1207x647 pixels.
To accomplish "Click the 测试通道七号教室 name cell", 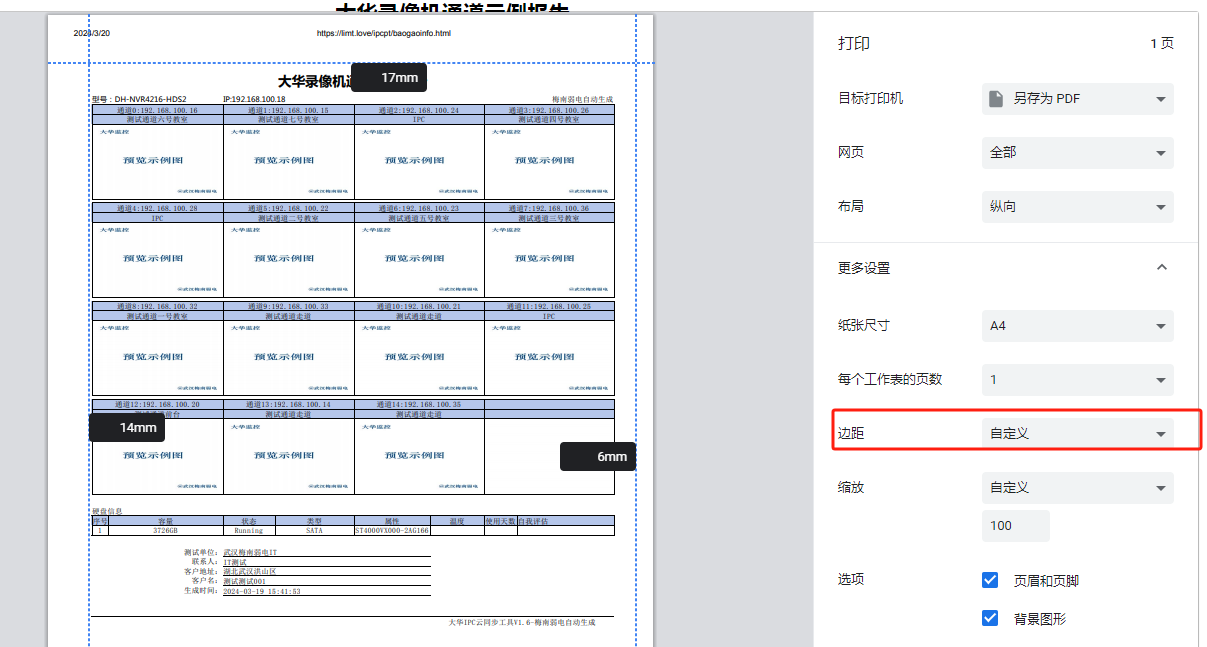I will pos(288,119).
